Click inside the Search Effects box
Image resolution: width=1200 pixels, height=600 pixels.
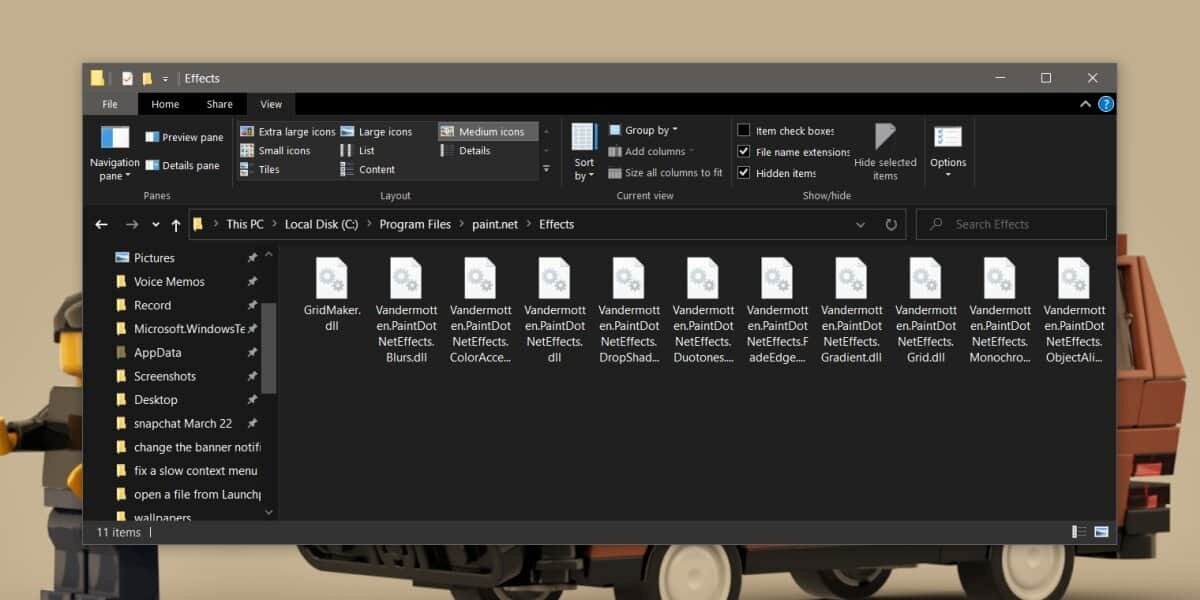click(x=1010, y=224)
